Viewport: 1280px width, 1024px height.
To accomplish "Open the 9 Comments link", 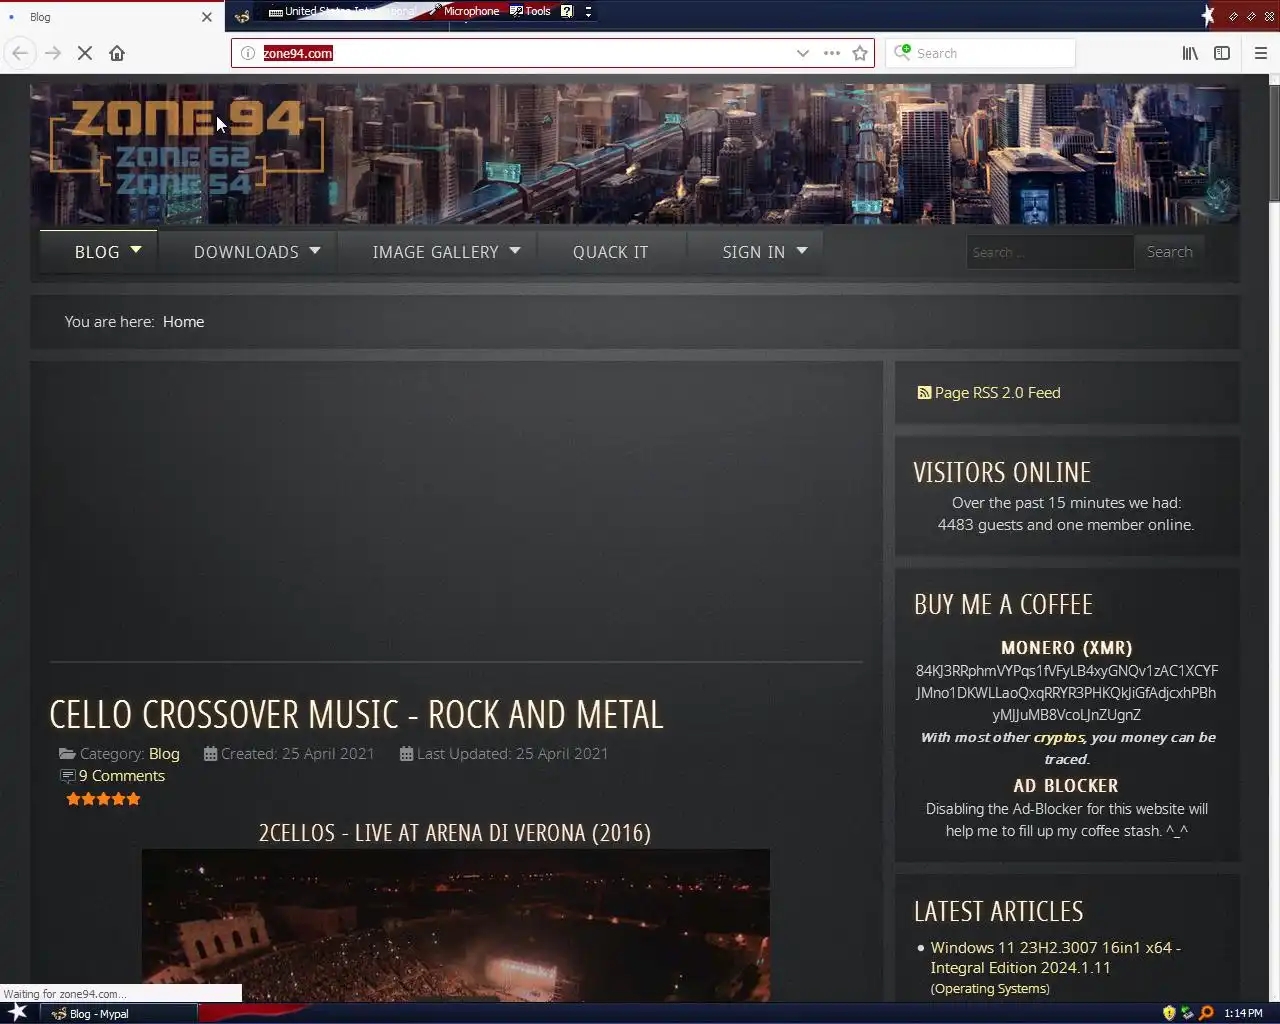I will [x=122, y=776].
